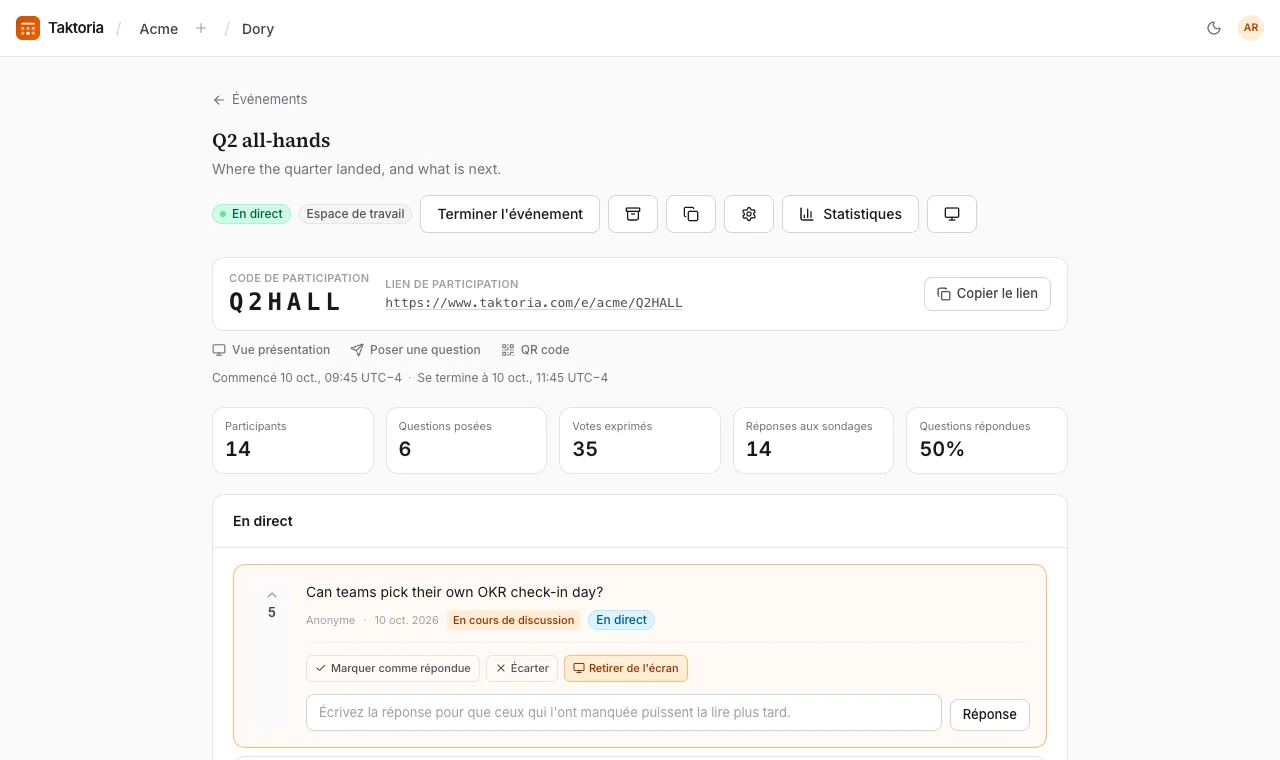1280x760 pixels.
Task: Click the Participants stat card
Action: click(293, 440)
